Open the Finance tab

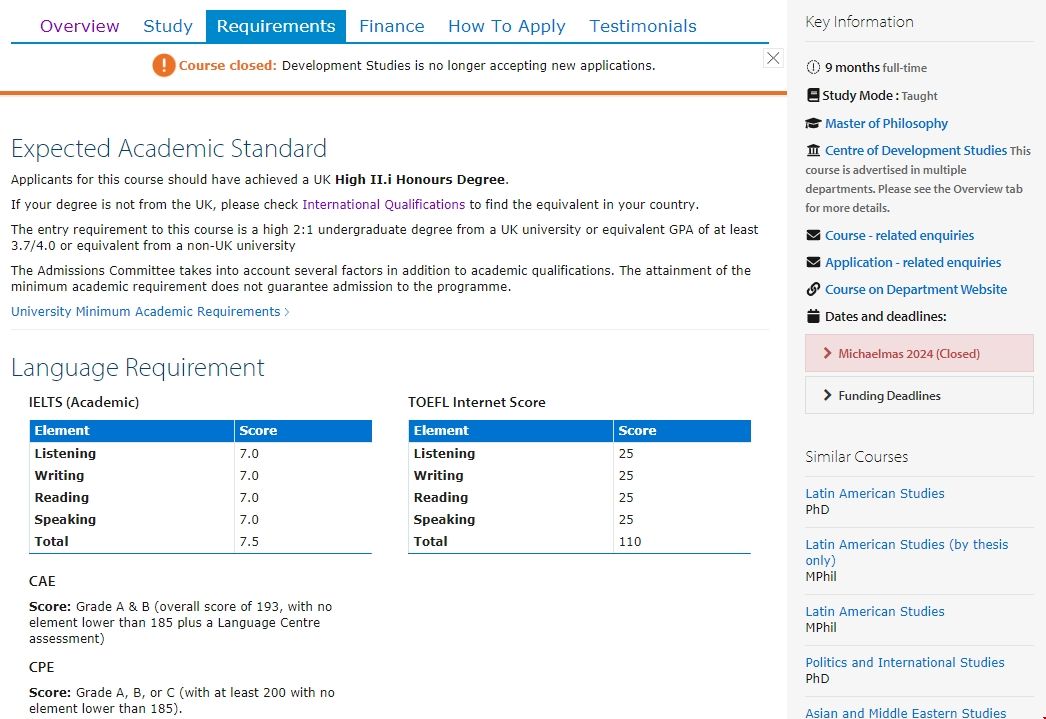click(391, 27)
